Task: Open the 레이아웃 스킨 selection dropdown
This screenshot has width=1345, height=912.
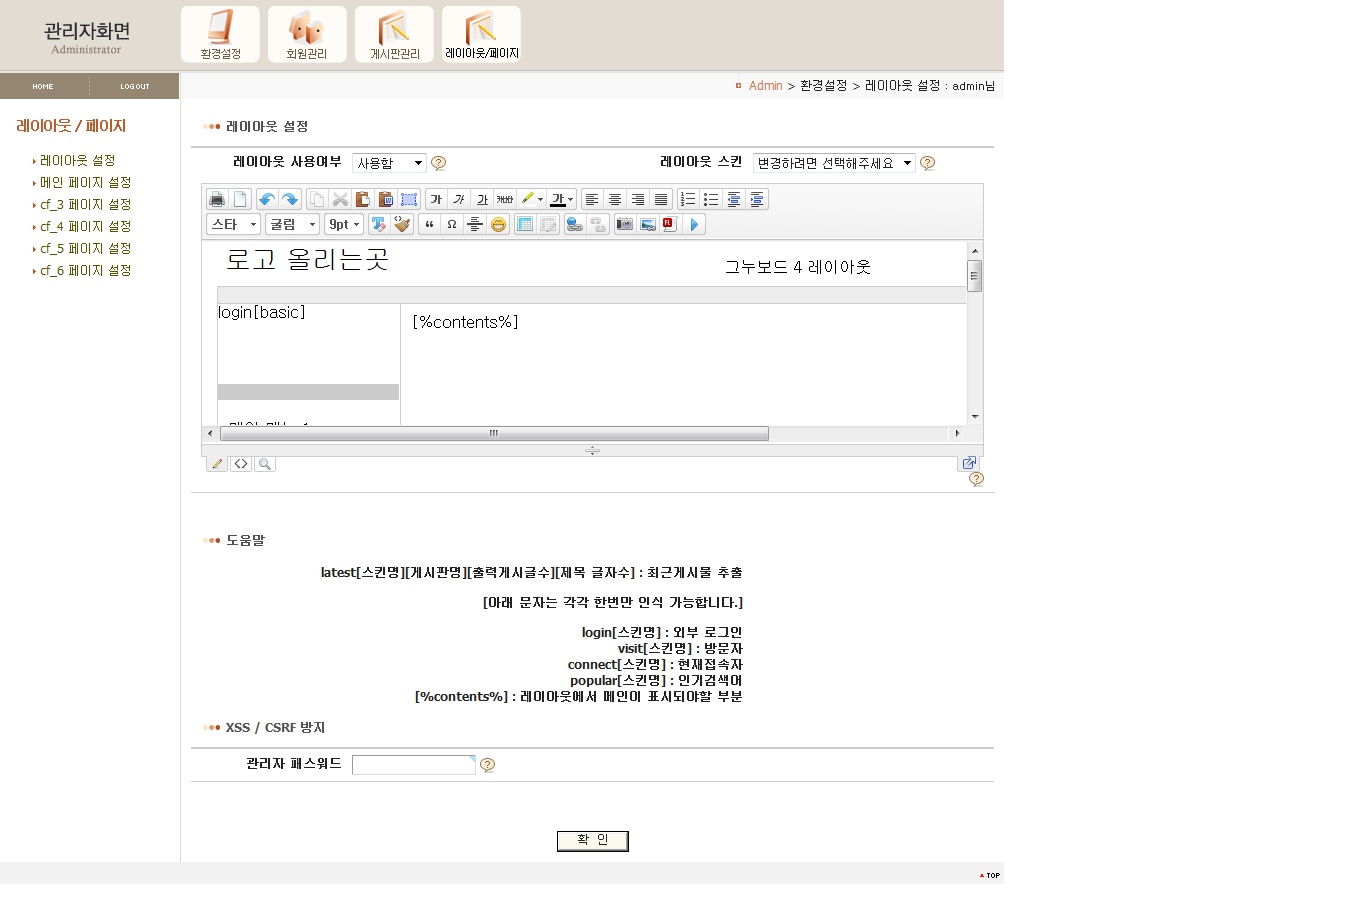Action: tap(833, 163)
